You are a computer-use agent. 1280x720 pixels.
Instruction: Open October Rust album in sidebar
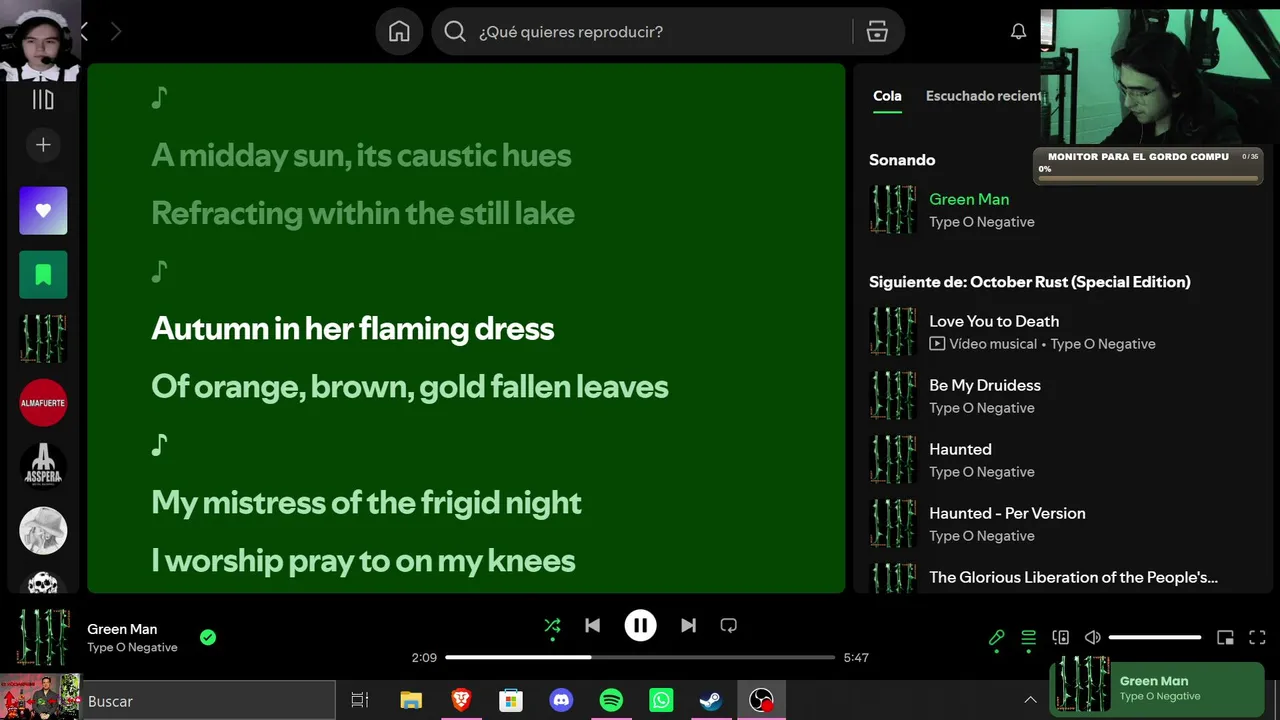[x=43, y=339]
